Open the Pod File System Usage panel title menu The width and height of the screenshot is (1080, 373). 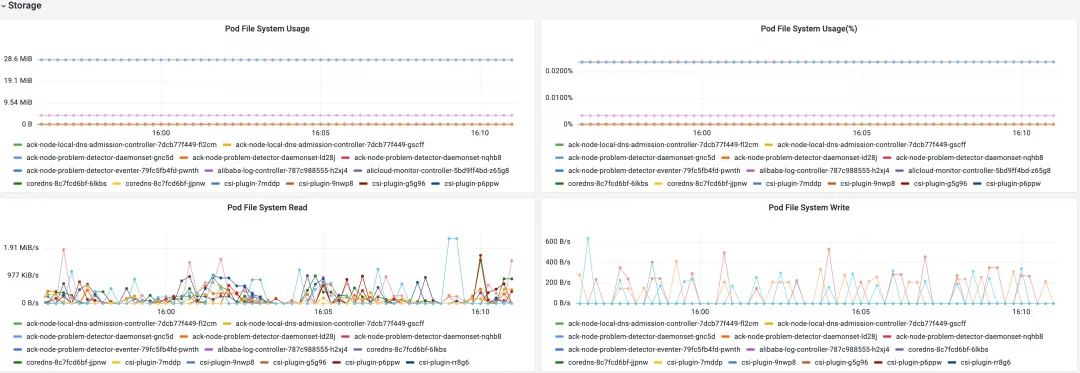click(267, 29)
